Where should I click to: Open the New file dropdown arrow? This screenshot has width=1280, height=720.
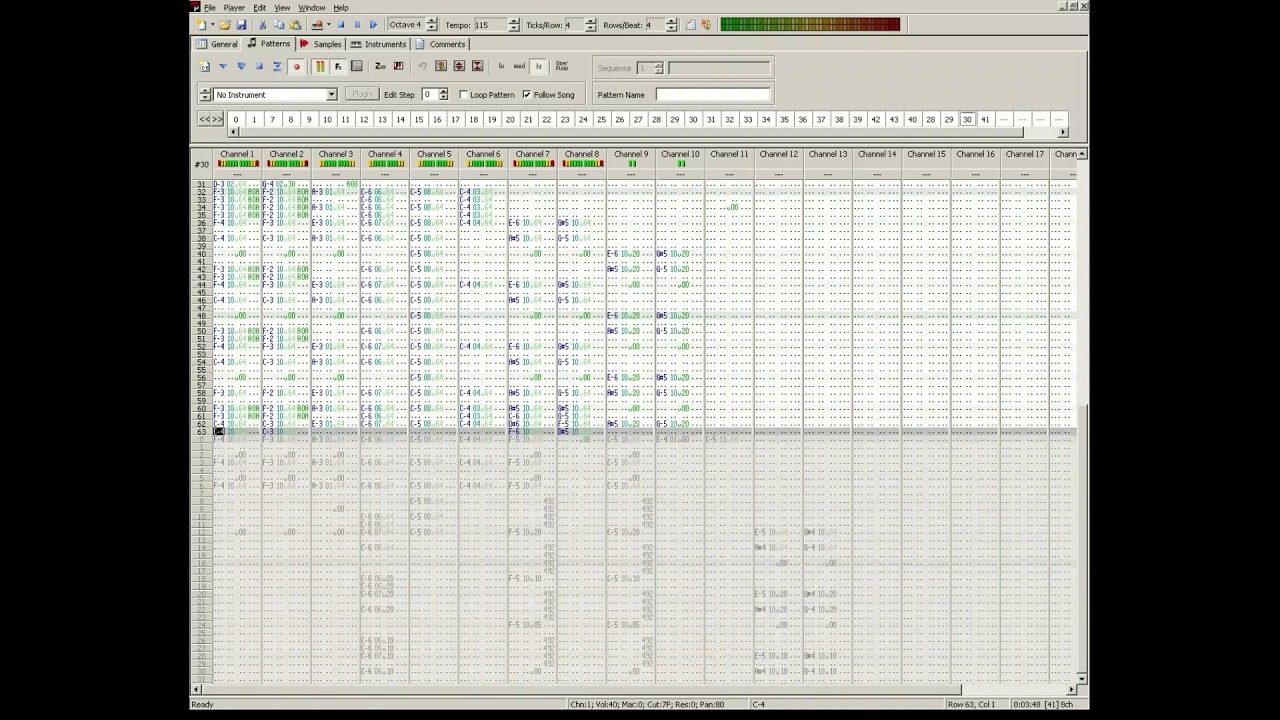point(212,25)
